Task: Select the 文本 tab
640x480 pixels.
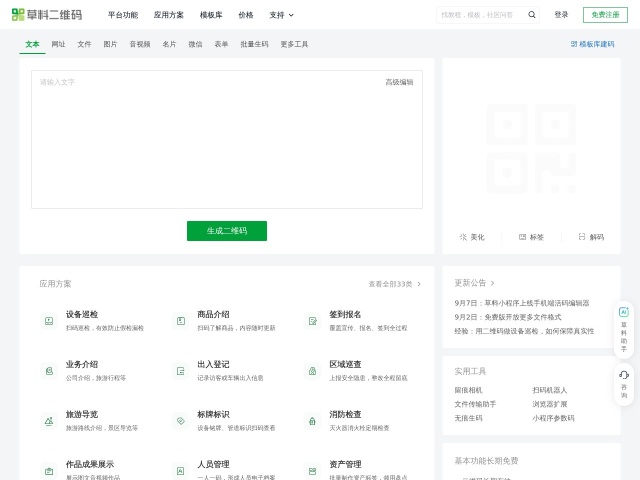Action: pos(32,44)
